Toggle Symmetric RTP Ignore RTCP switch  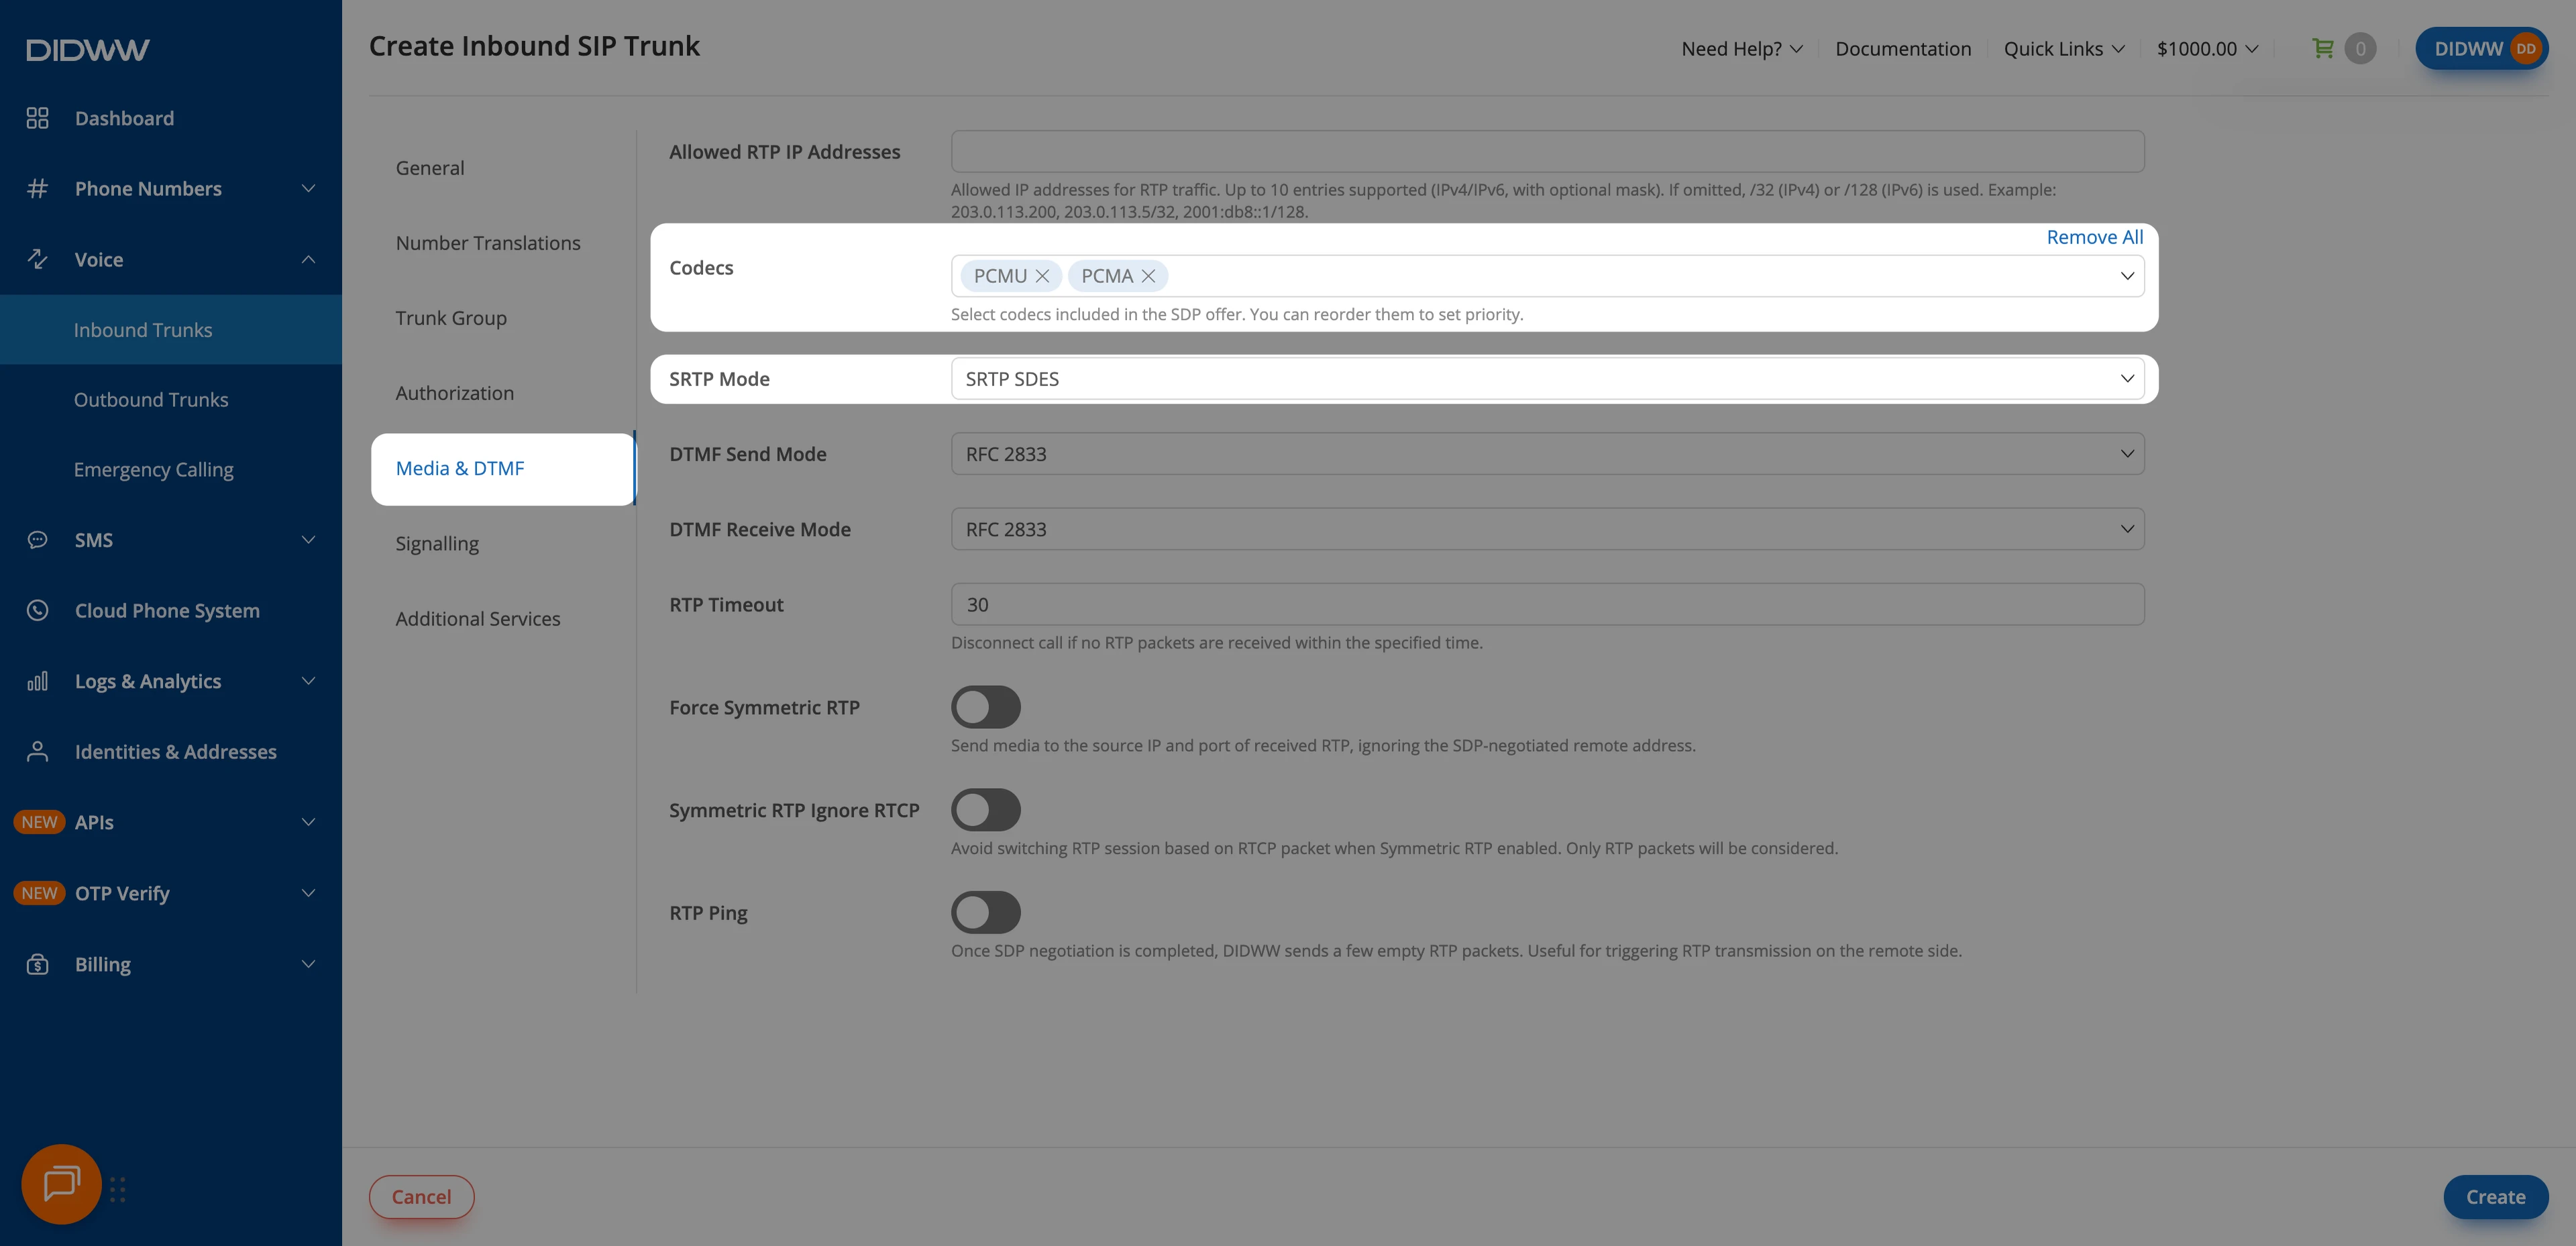pos(985,810)
